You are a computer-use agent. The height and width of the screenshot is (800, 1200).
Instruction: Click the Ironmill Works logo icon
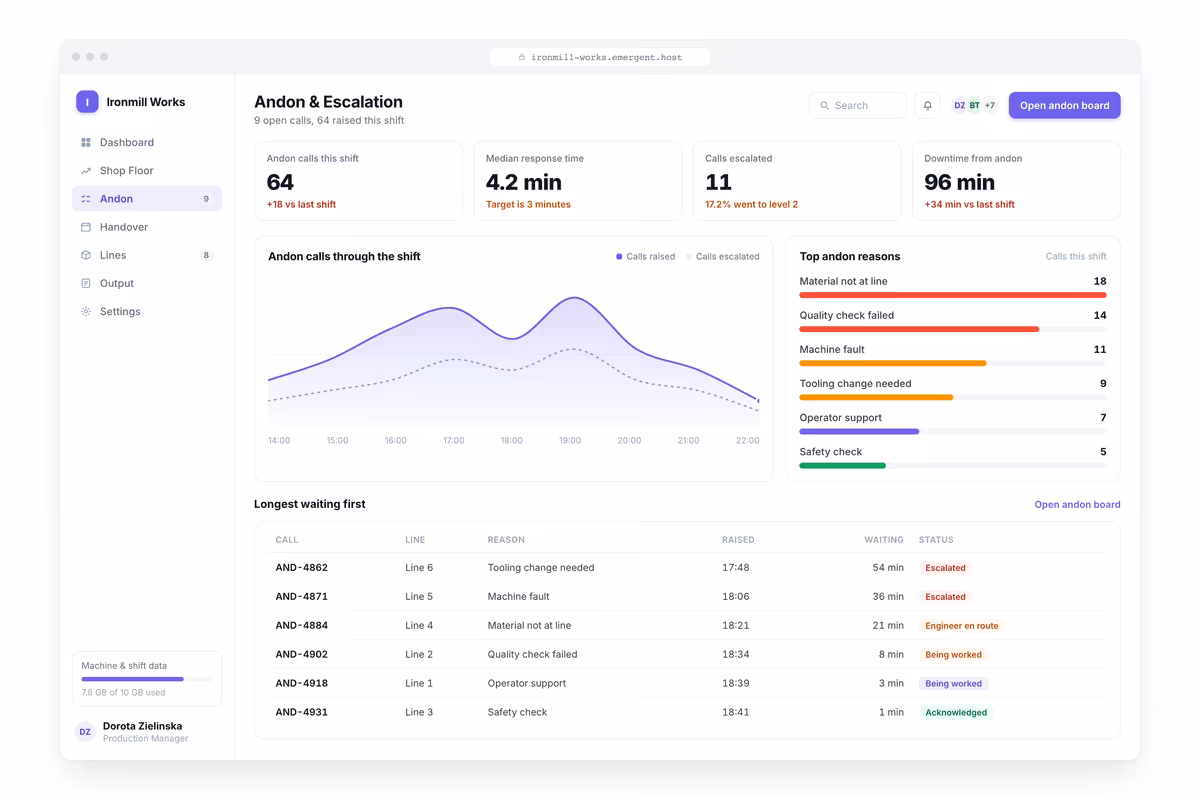click(87, 101)
